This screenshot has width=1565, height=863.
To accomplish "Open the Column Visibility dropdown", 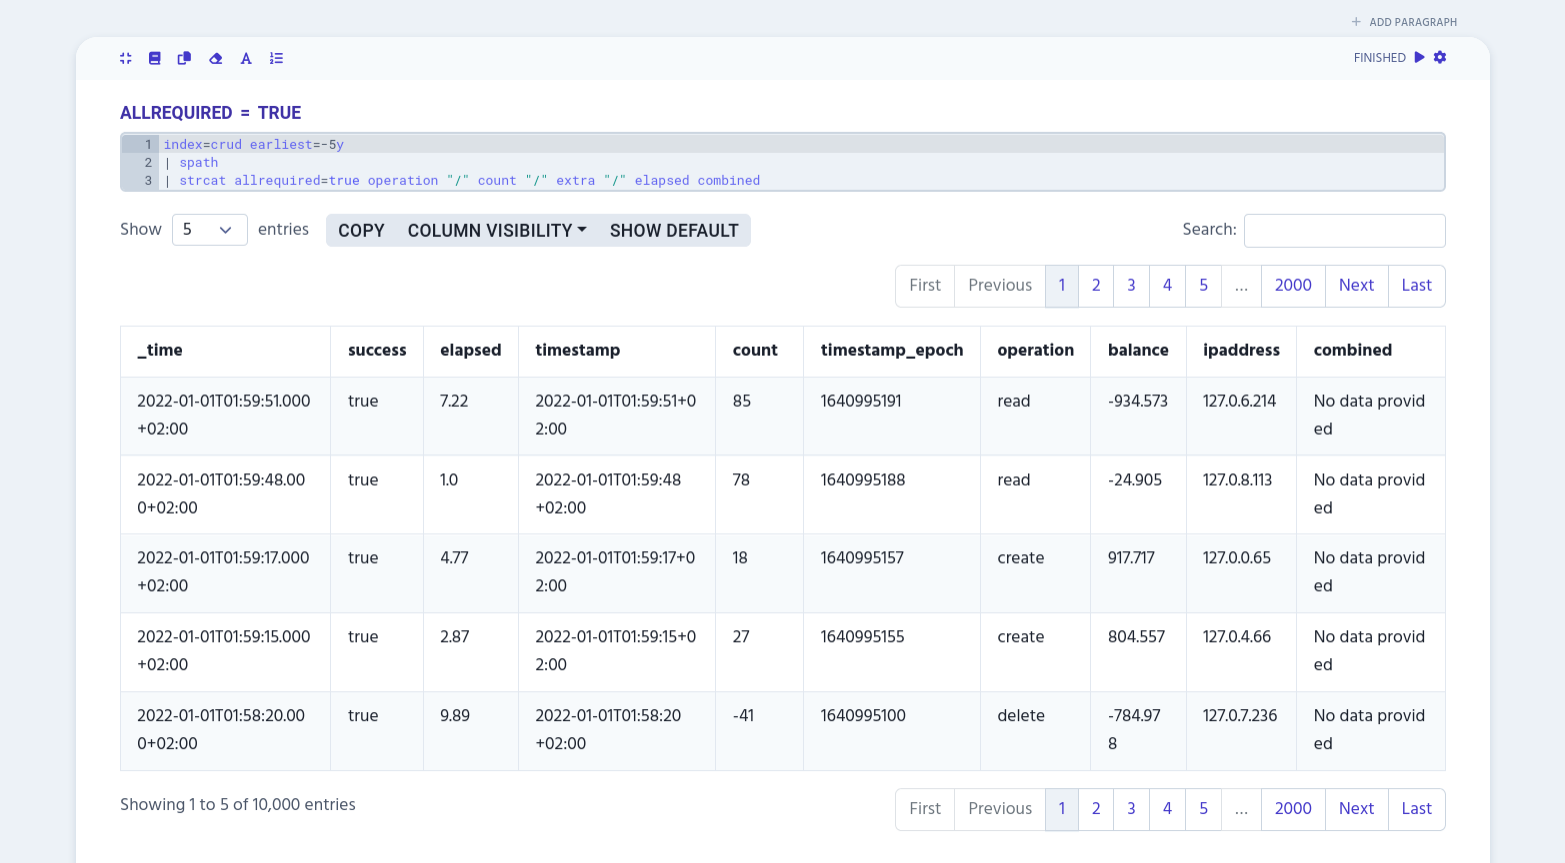I will coord(497,230).
